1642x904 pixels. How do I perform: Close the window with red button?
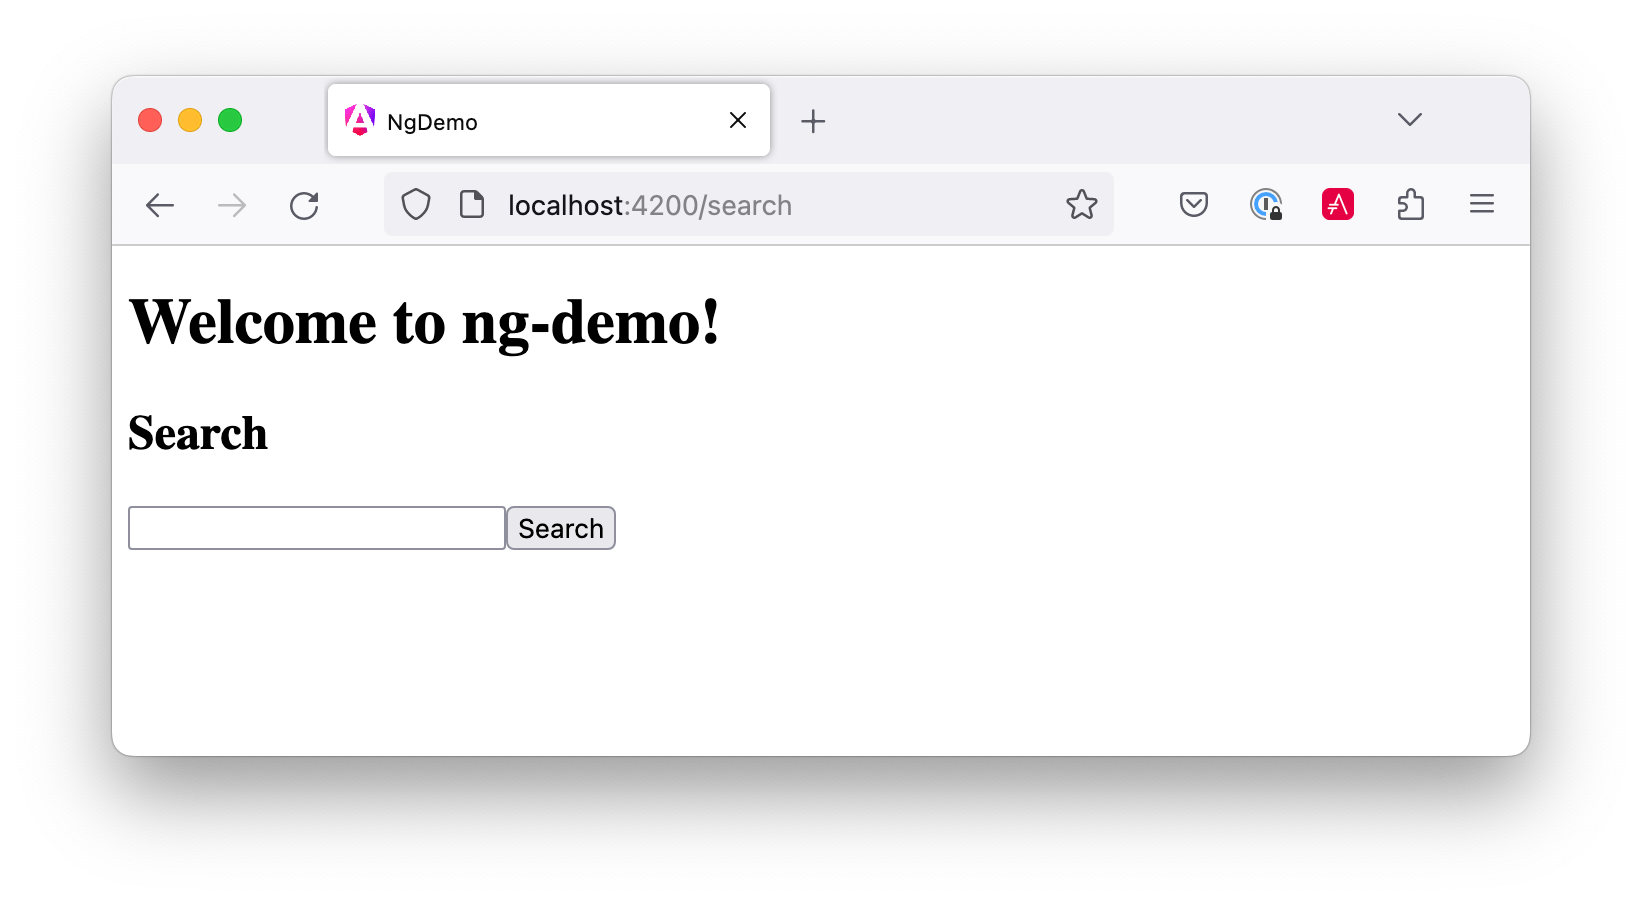click(150, 120)
